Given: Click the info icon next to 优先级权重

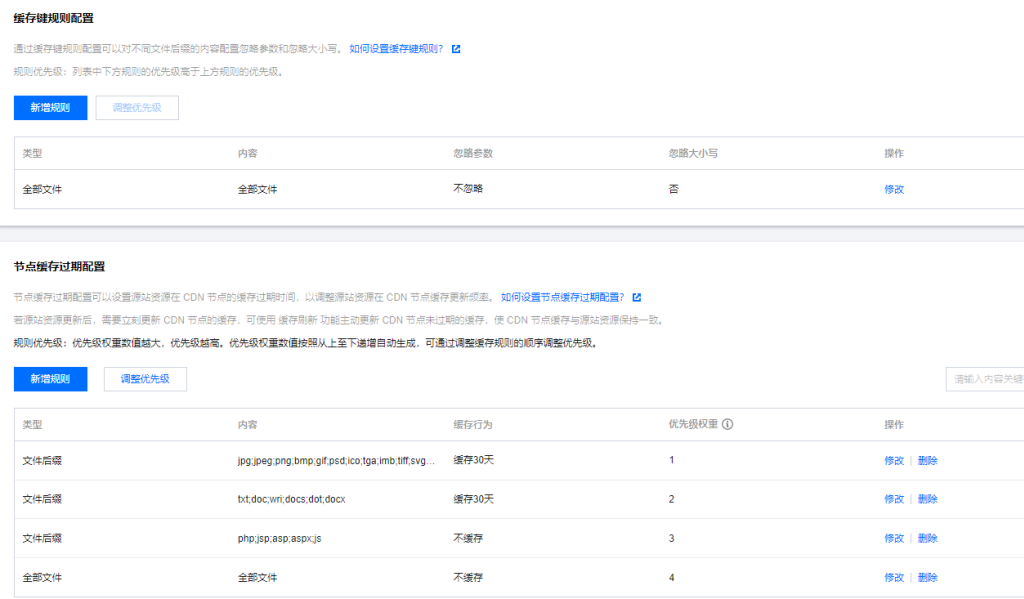Looking at the screenshot, I should coord(728,424).
